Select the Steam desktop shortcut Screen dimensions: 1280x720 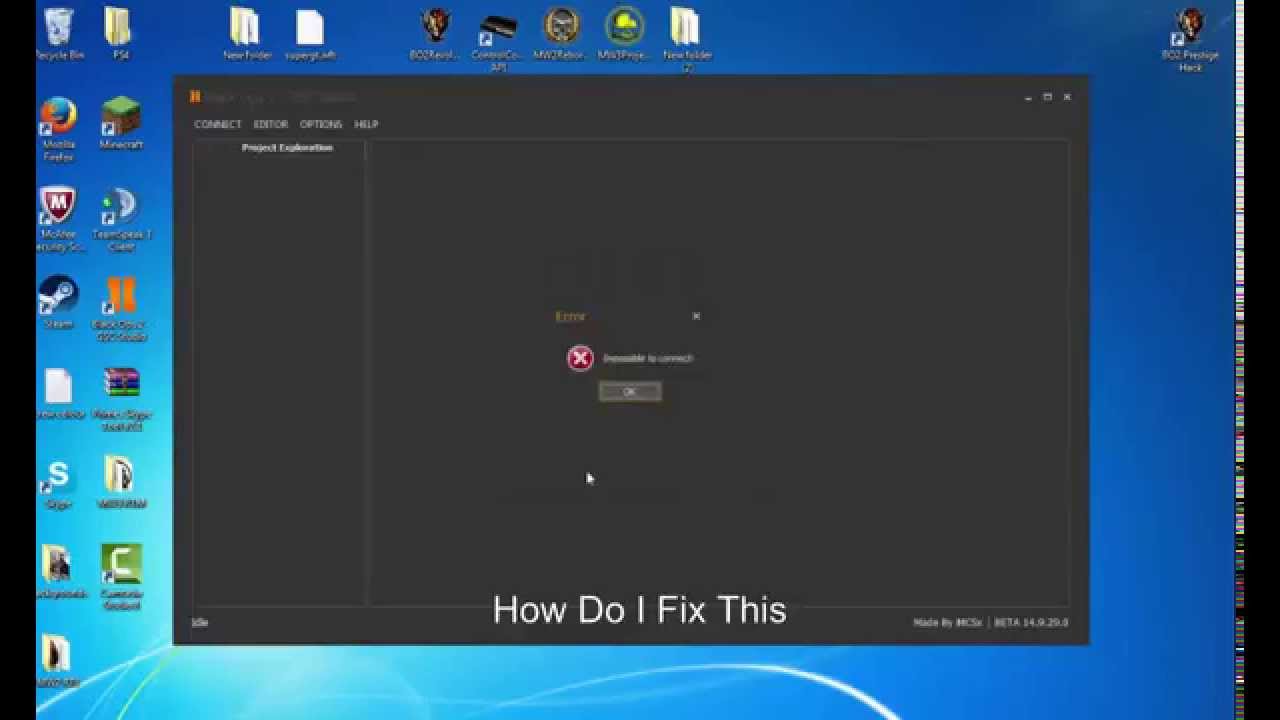58,302
